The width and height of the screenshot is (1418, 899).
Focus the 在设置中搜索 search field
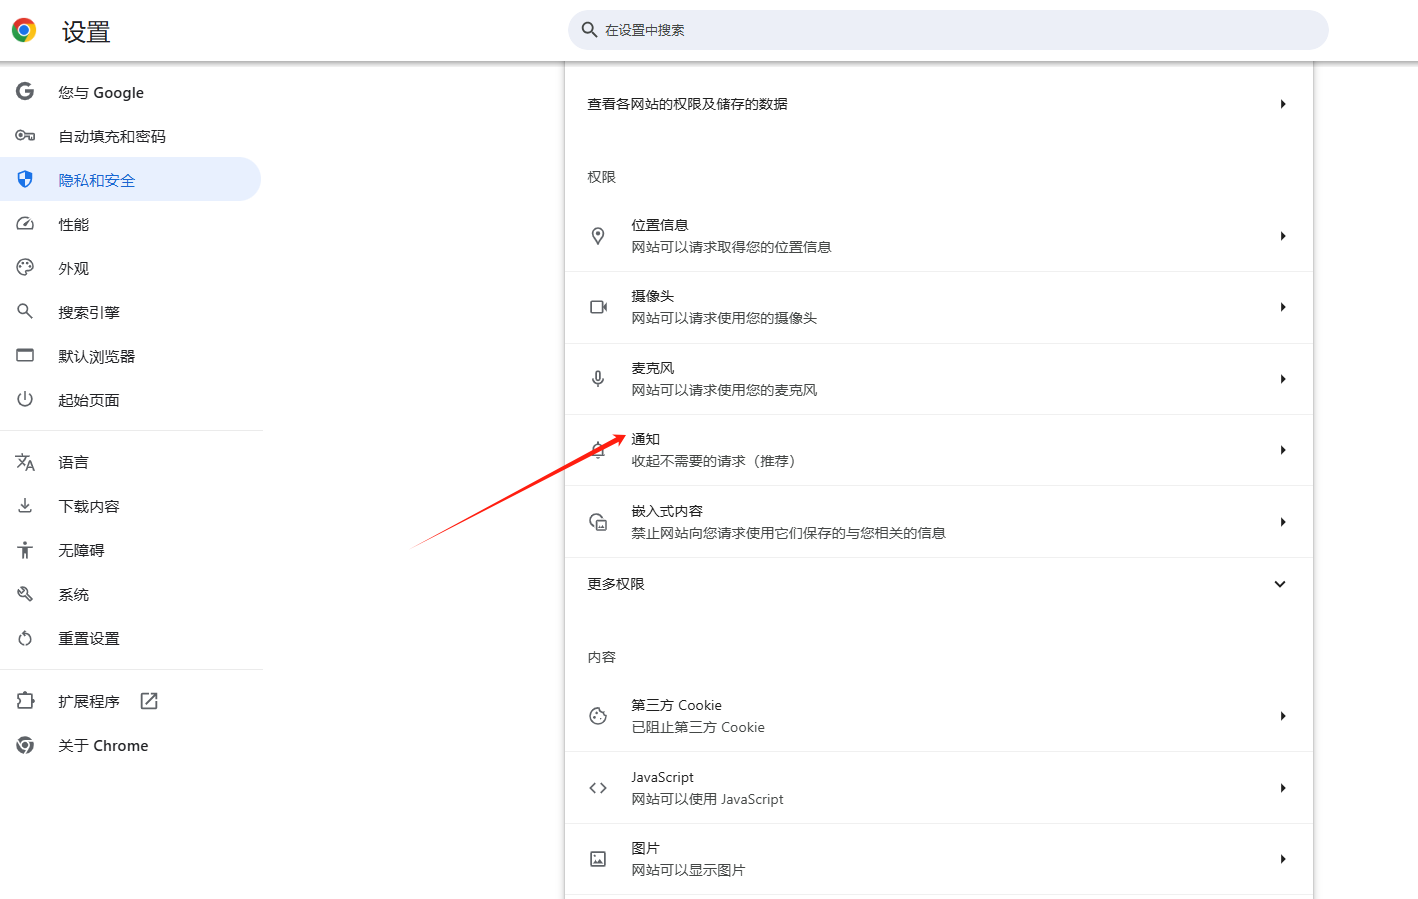(948, 30)
